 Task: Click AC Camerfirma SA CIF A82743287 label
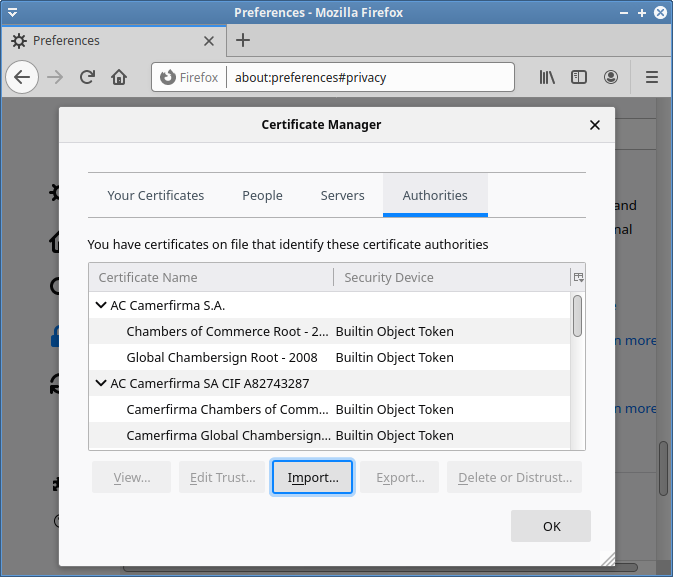pos(210,383)
